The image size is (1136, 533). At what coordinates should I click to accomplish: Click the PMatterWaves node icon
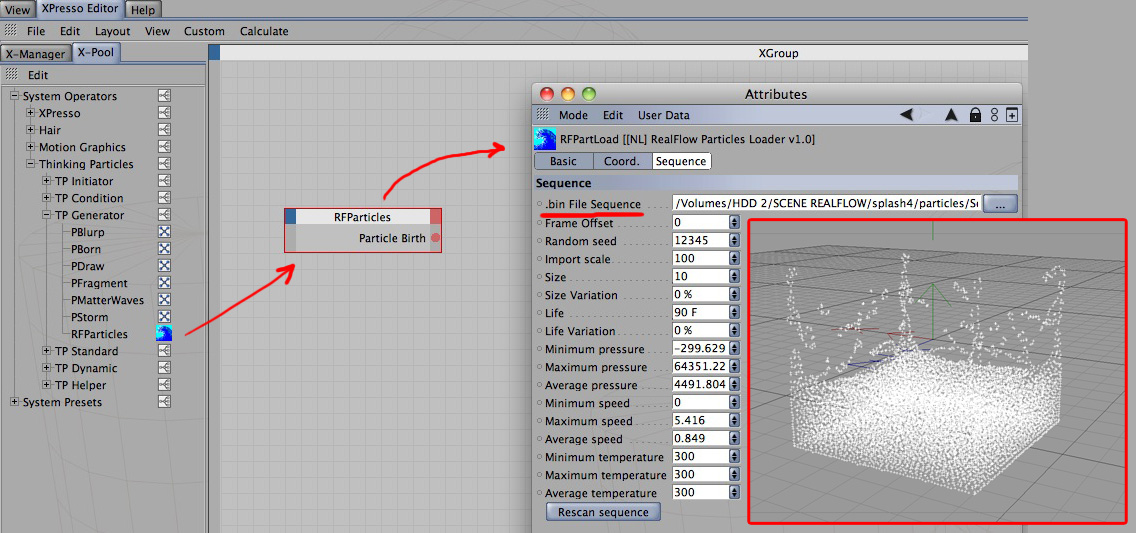(x=164, y=300)
